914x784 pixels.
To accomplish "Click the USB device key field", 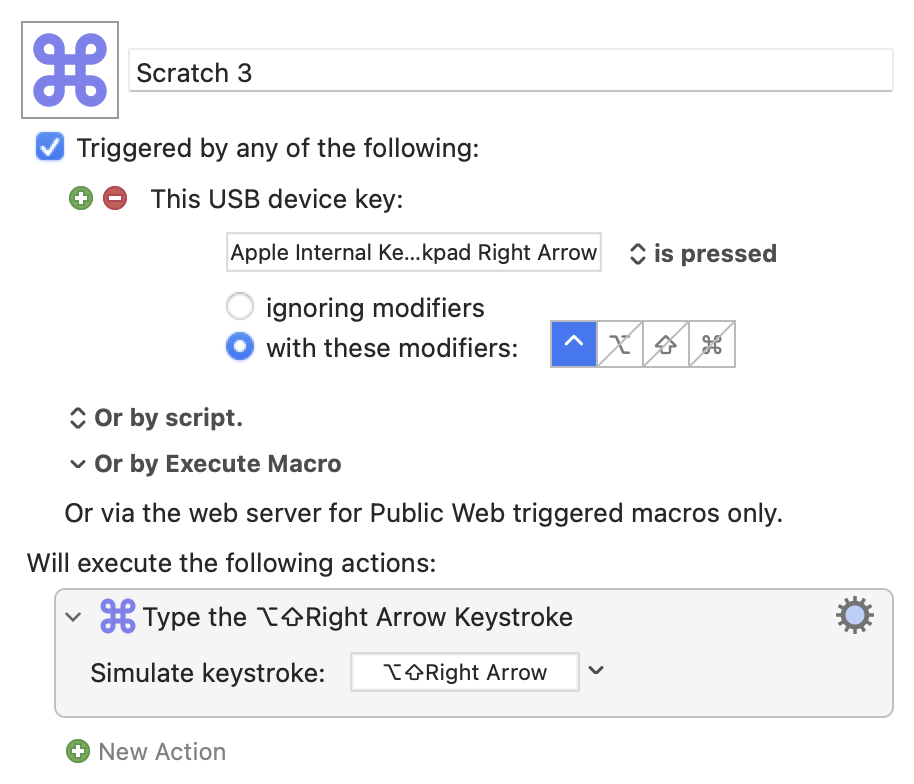I will click(414, 253).
